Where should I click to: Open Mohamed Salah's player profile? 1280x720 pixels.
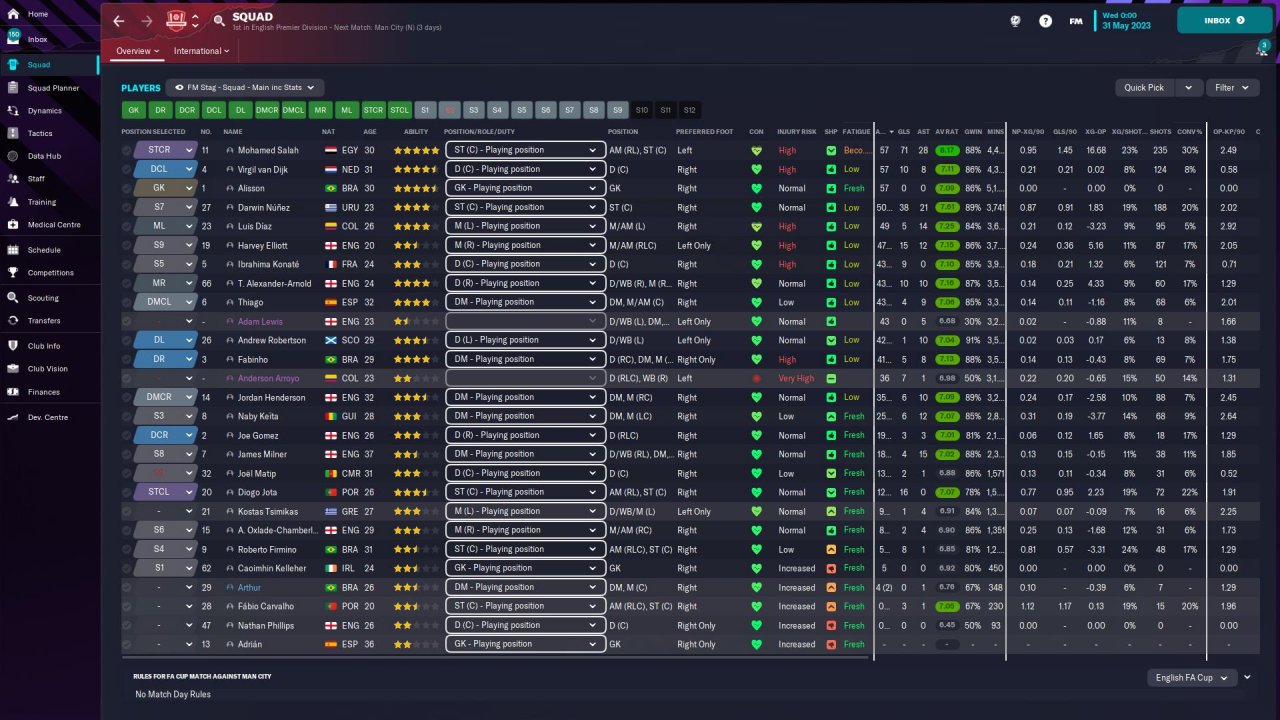(268, 150)
